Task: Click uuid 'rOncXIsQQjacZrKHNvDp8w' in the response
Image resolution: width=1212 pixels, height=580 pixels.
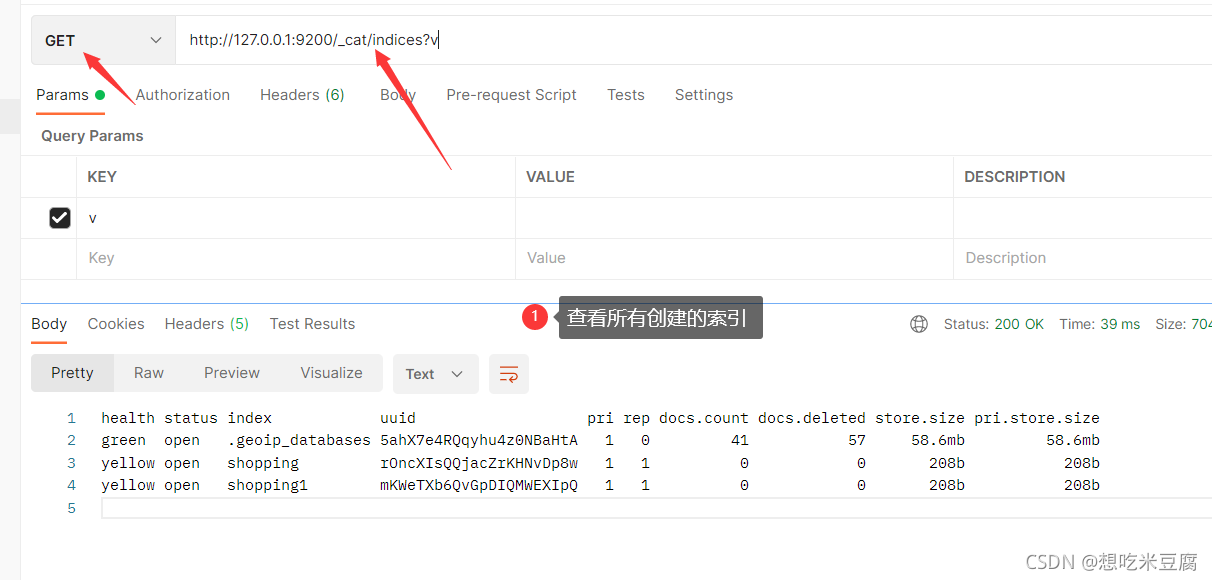Action: pos(479,463)
